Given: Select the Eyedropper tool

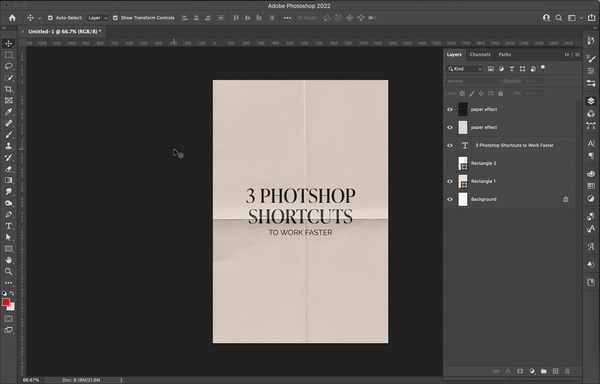Looking at the screenshot, I should pos(8,112).
